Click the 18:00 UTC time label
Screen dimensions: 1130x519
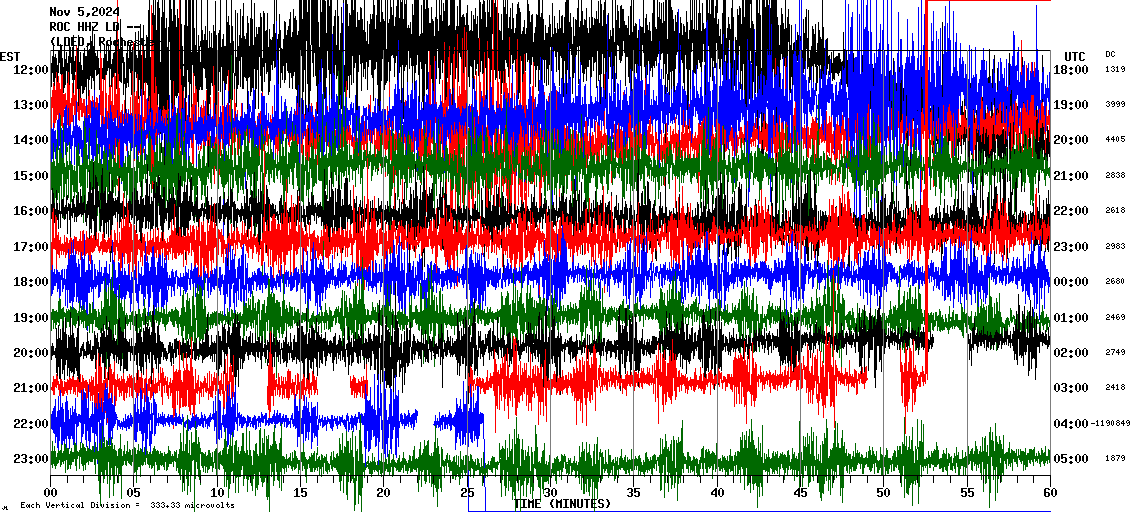(1071, 70)
